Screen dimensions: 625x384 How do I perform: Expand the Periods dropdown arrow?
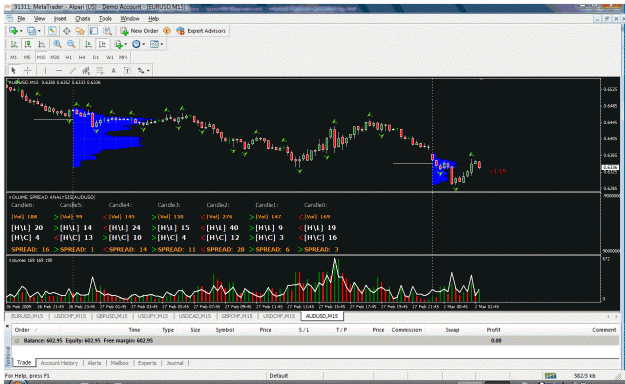point(143,45)
